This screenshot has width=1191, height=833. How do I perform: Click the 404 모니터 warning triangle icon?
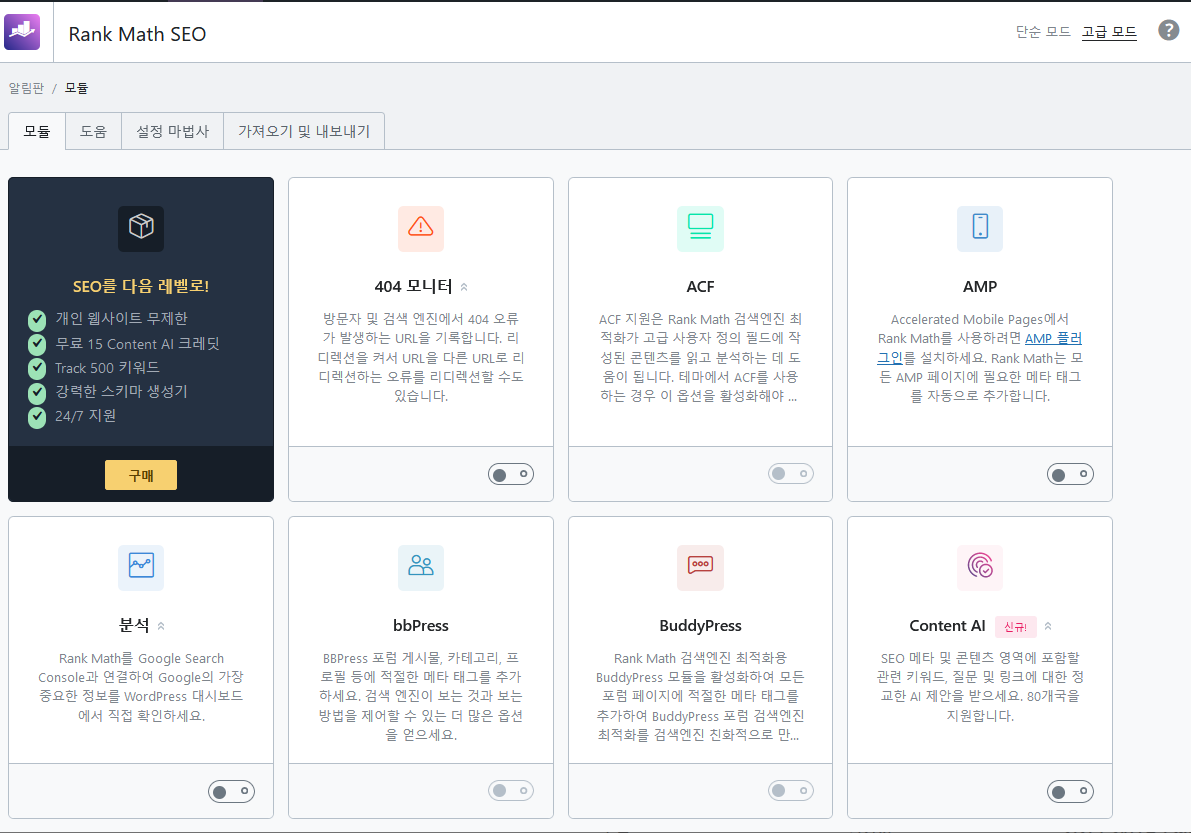421,228
